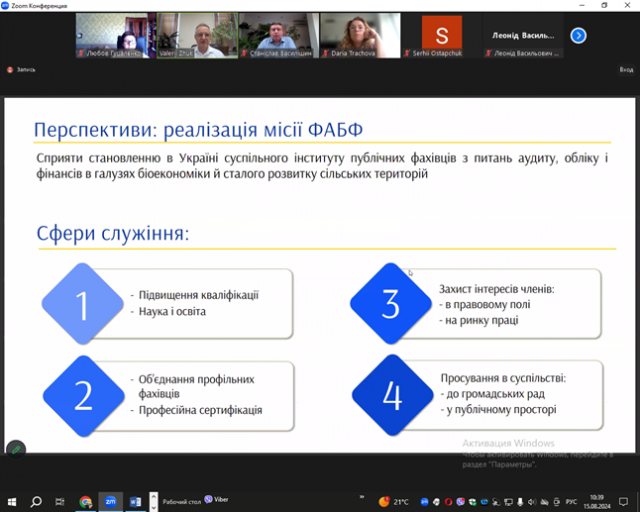The image size is (640, 512).
Task: Open Task View on the taskbar
Action: (x=60, y=502)
